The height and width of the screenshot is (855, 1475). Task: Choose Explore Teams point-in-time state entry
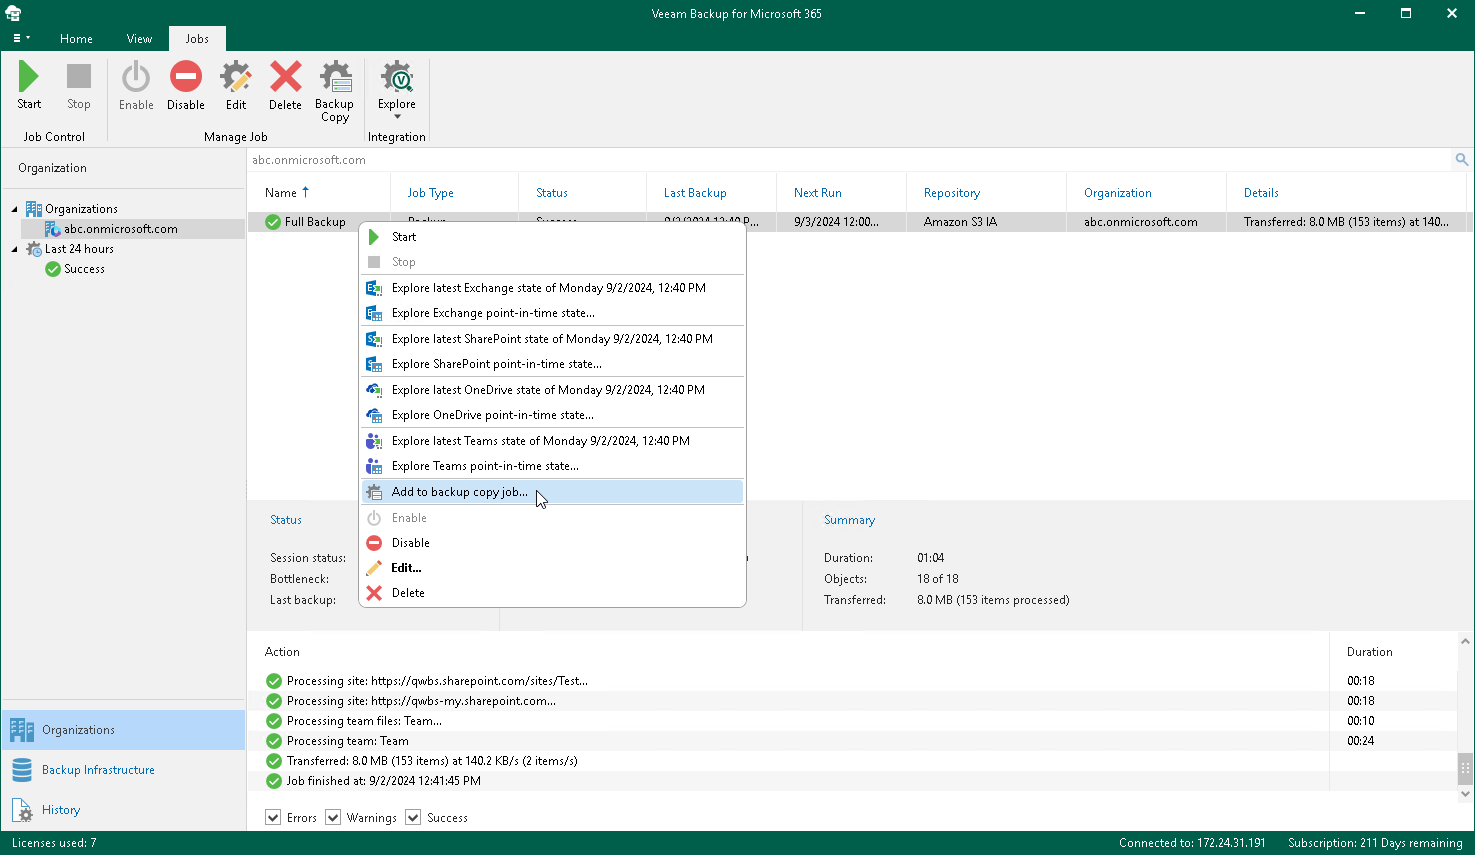552,466
